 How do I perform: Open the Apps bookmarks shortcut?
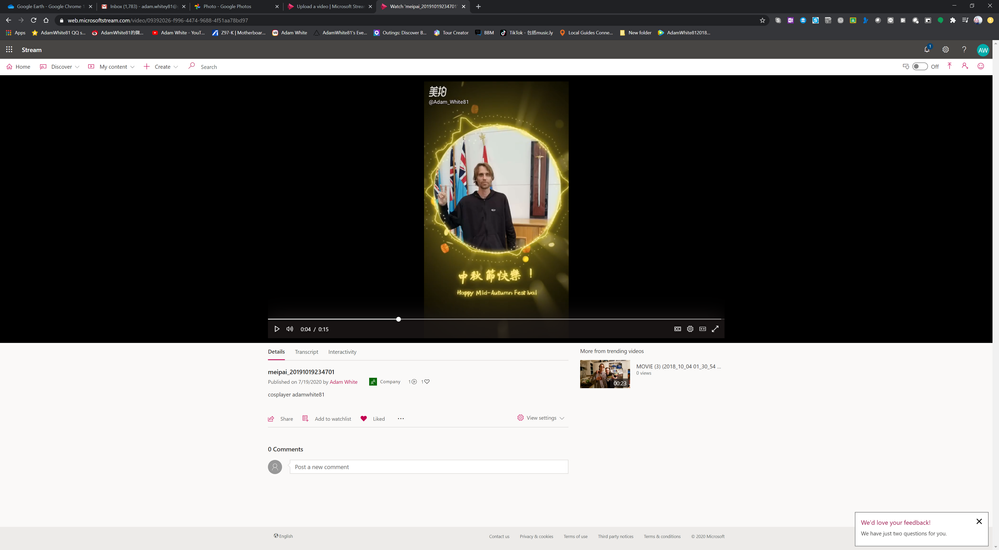point(16,33)
